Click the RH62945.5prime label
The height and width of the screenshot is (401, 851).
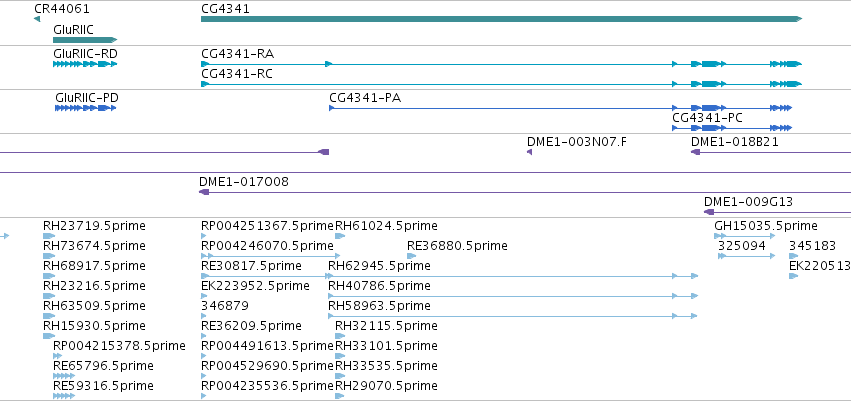pos(379,266)
